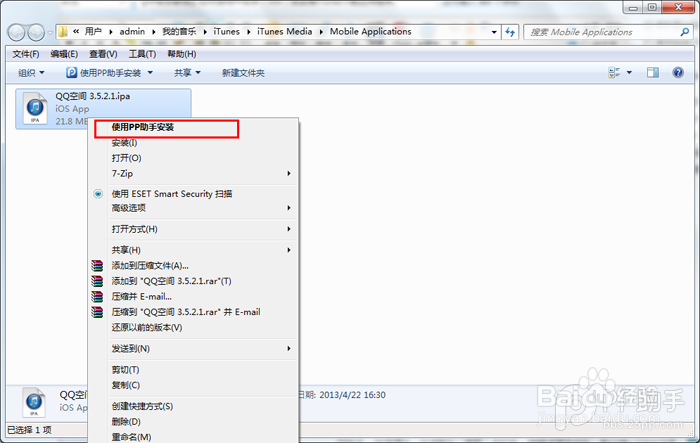Image resolution: width=700 pixels, height=443 pixels.
Task: Open the 帮助(H) menu
Action: 182,54
